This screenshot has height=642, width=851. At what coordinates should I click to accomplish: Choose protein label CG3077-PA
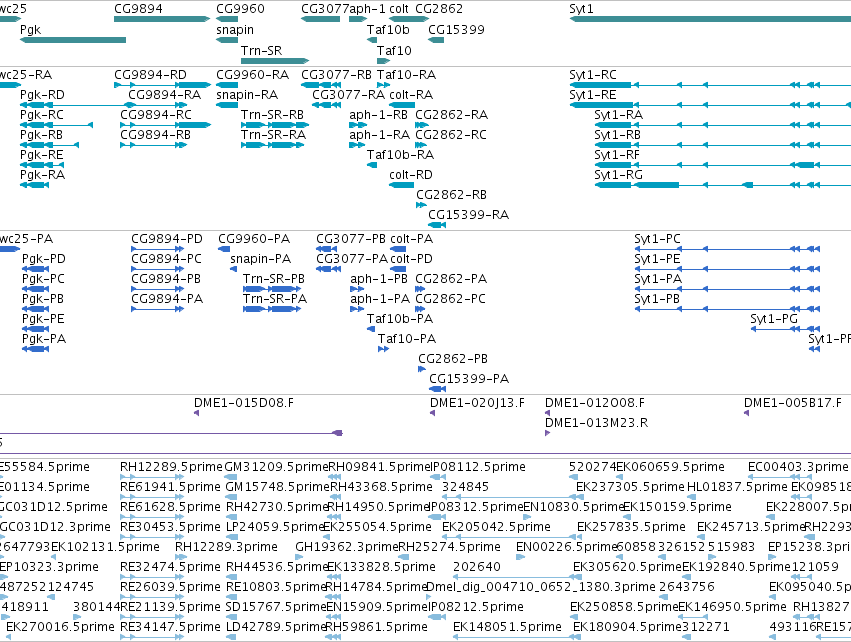[352, 259]
